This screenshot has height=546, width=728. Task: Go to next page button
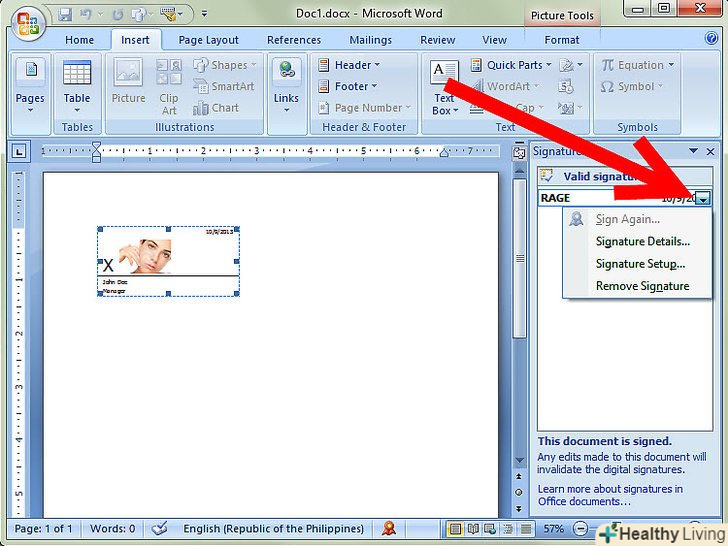519,509
